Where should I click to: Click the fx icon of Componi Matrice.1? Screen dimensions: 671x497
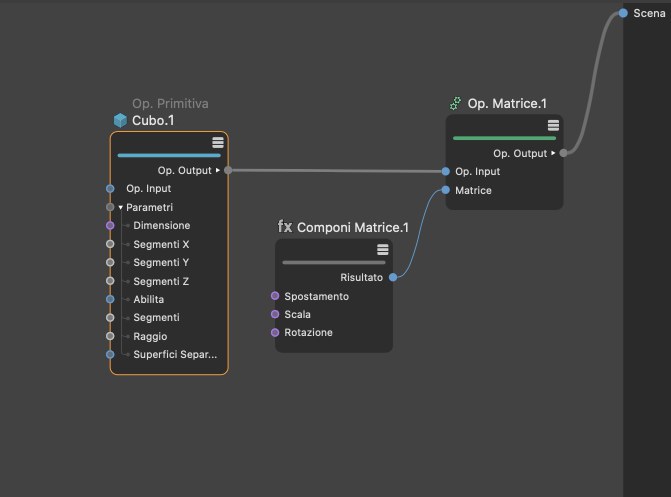(285, 226)
